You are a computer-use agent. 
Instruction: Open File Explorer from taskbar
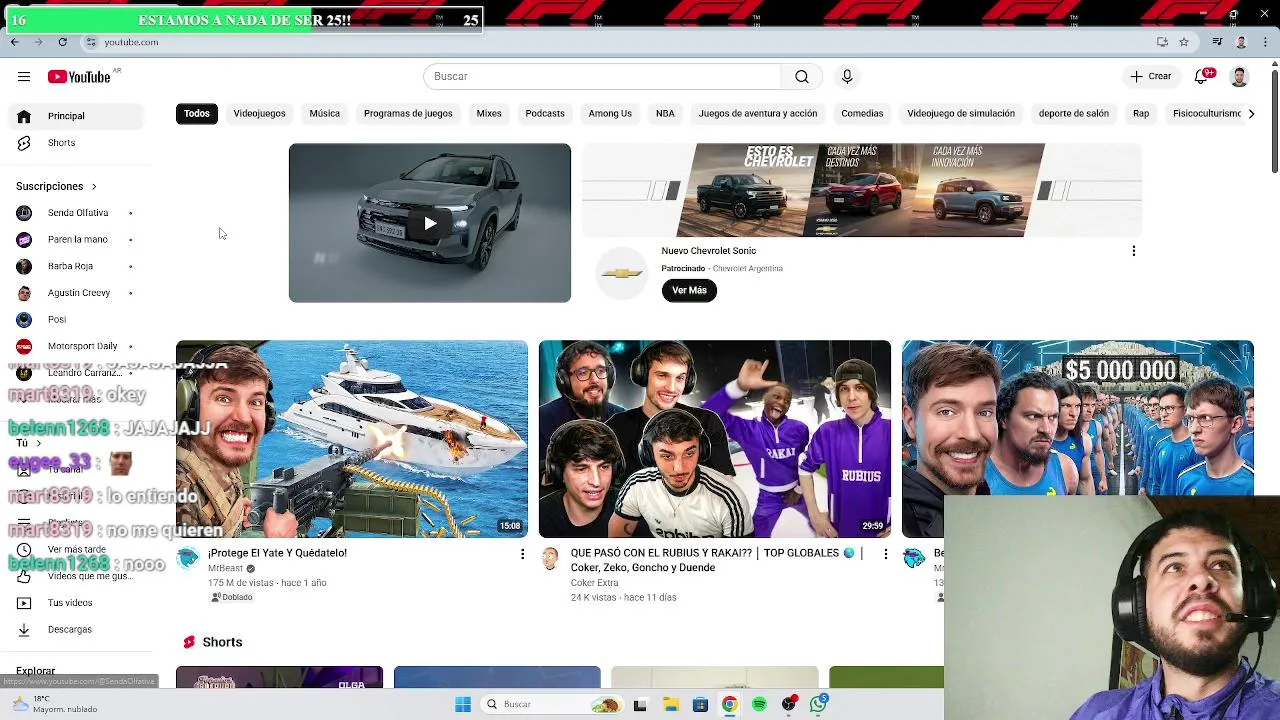(x=670, y=704)
